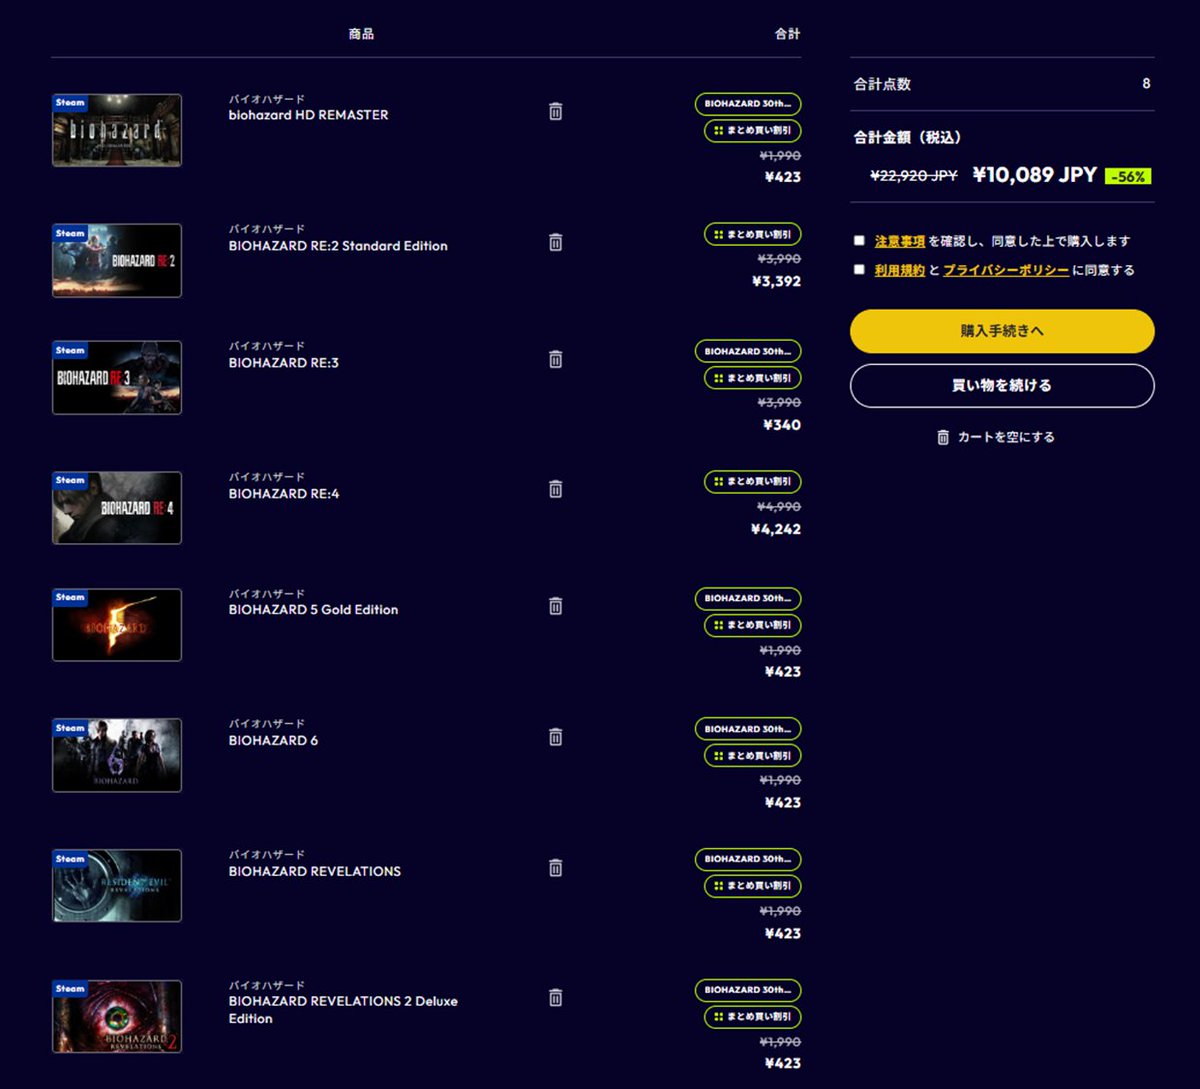Click the 買い物を続ける button
The height and width of the screenshot is (1089, 1200).
pyautogui.click(x=1002, y=386)
